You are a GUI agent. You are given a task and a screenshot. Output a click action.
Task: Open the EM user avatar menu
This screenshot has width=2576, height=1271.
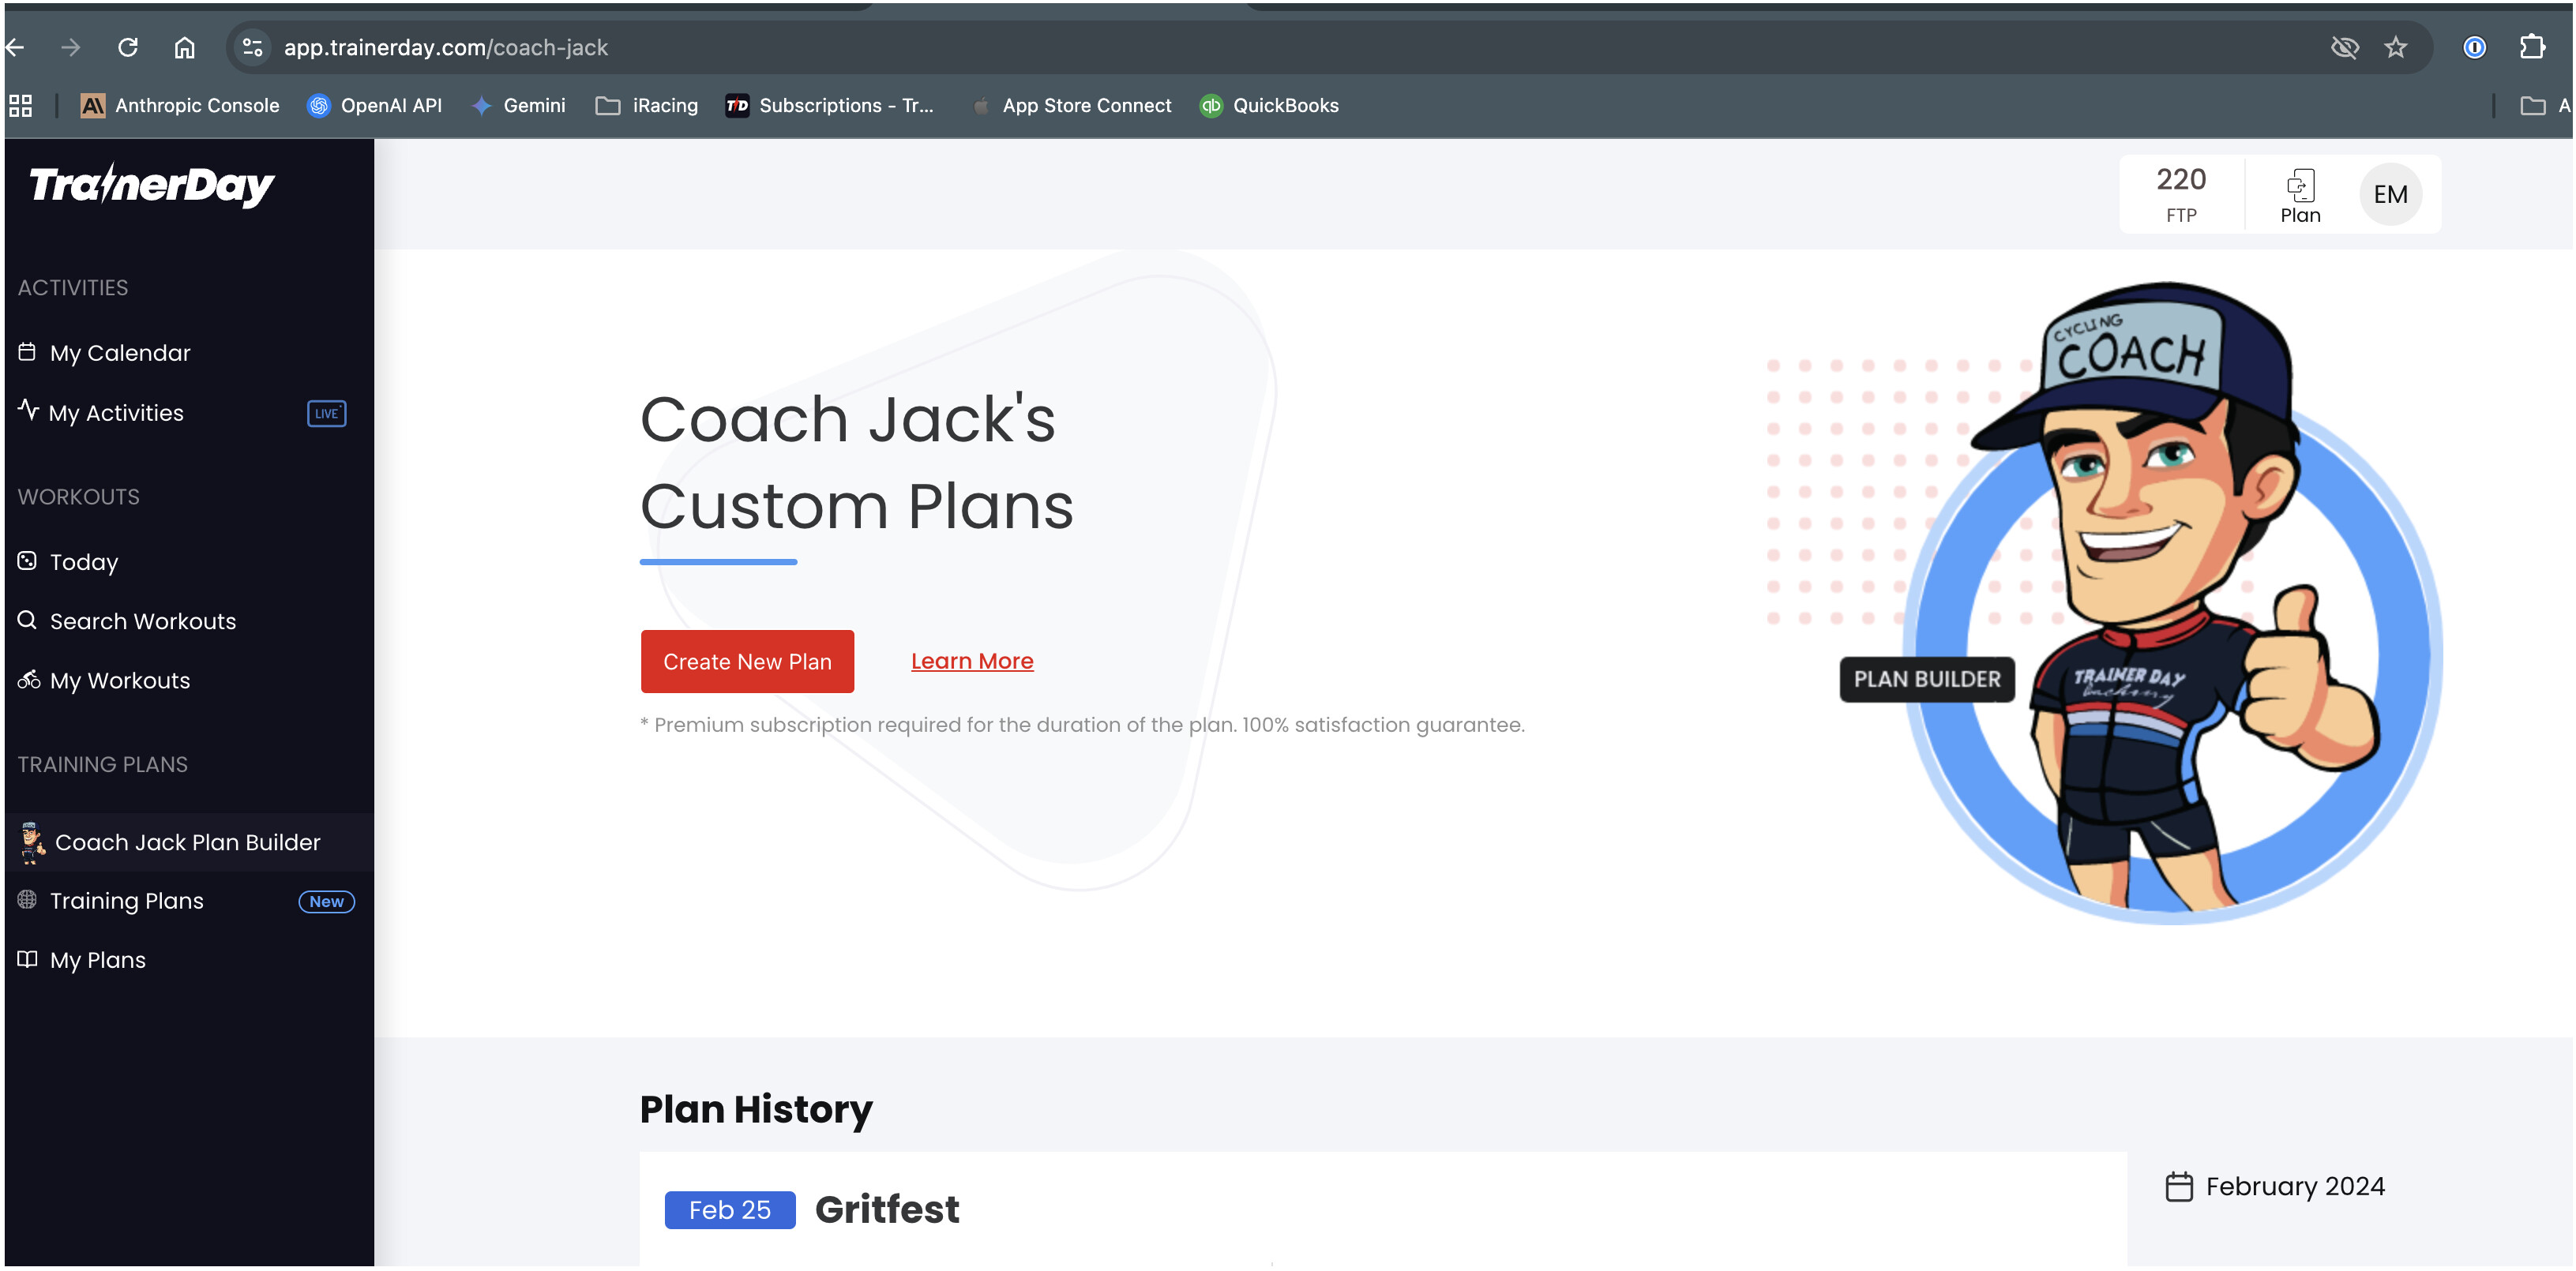pyautogui.click(x=2390, y=194)
